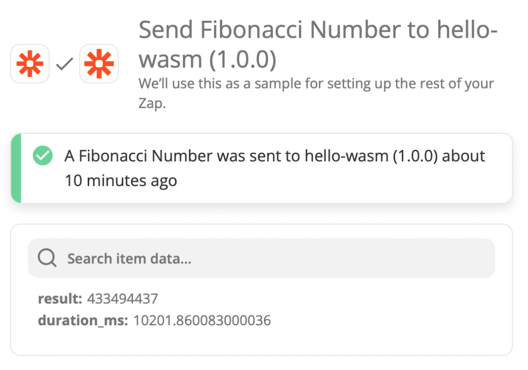Click "wasm (1.0.0)" in the heading
Screen dimensions: 528x370
pyautogui.click(x=207, y=59)
